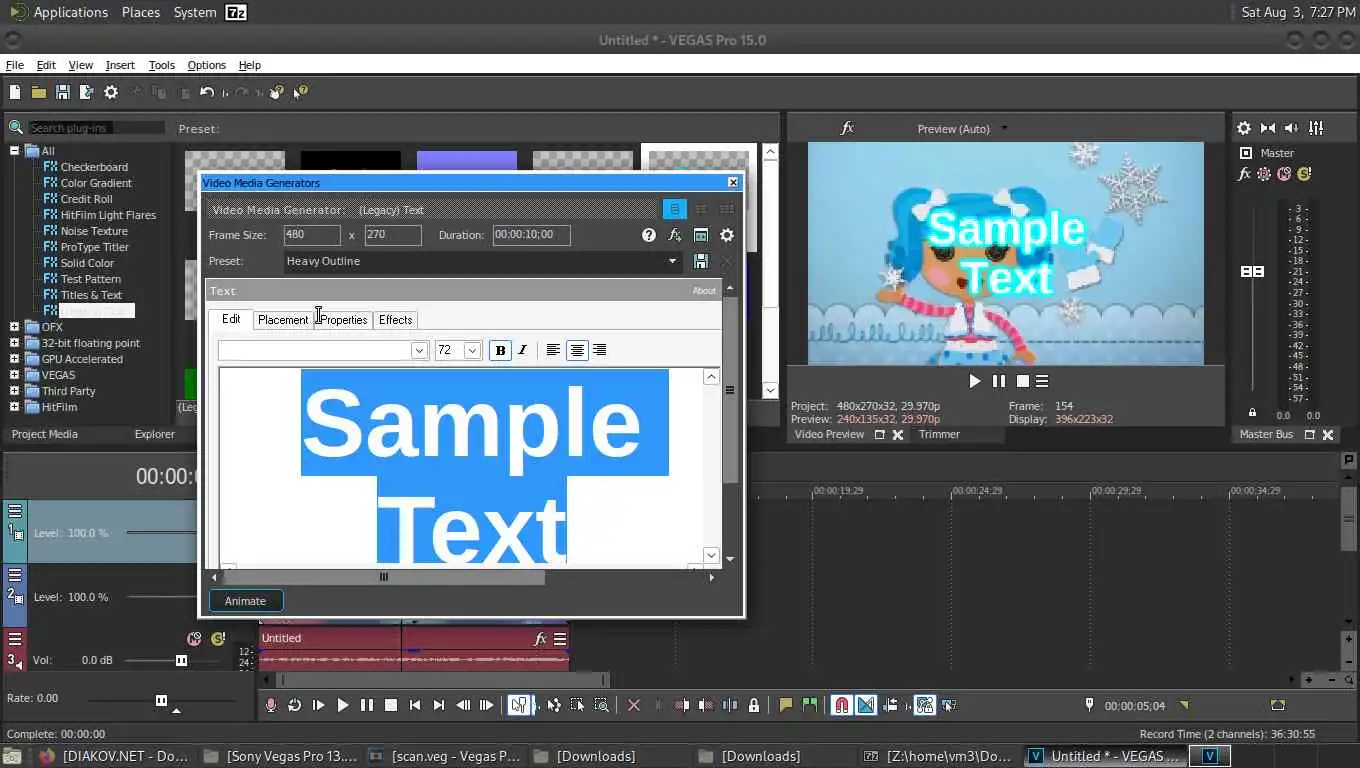Click the Record microphone icon in transport
The height and width of the screenshot is (768, 1360).
270,705
